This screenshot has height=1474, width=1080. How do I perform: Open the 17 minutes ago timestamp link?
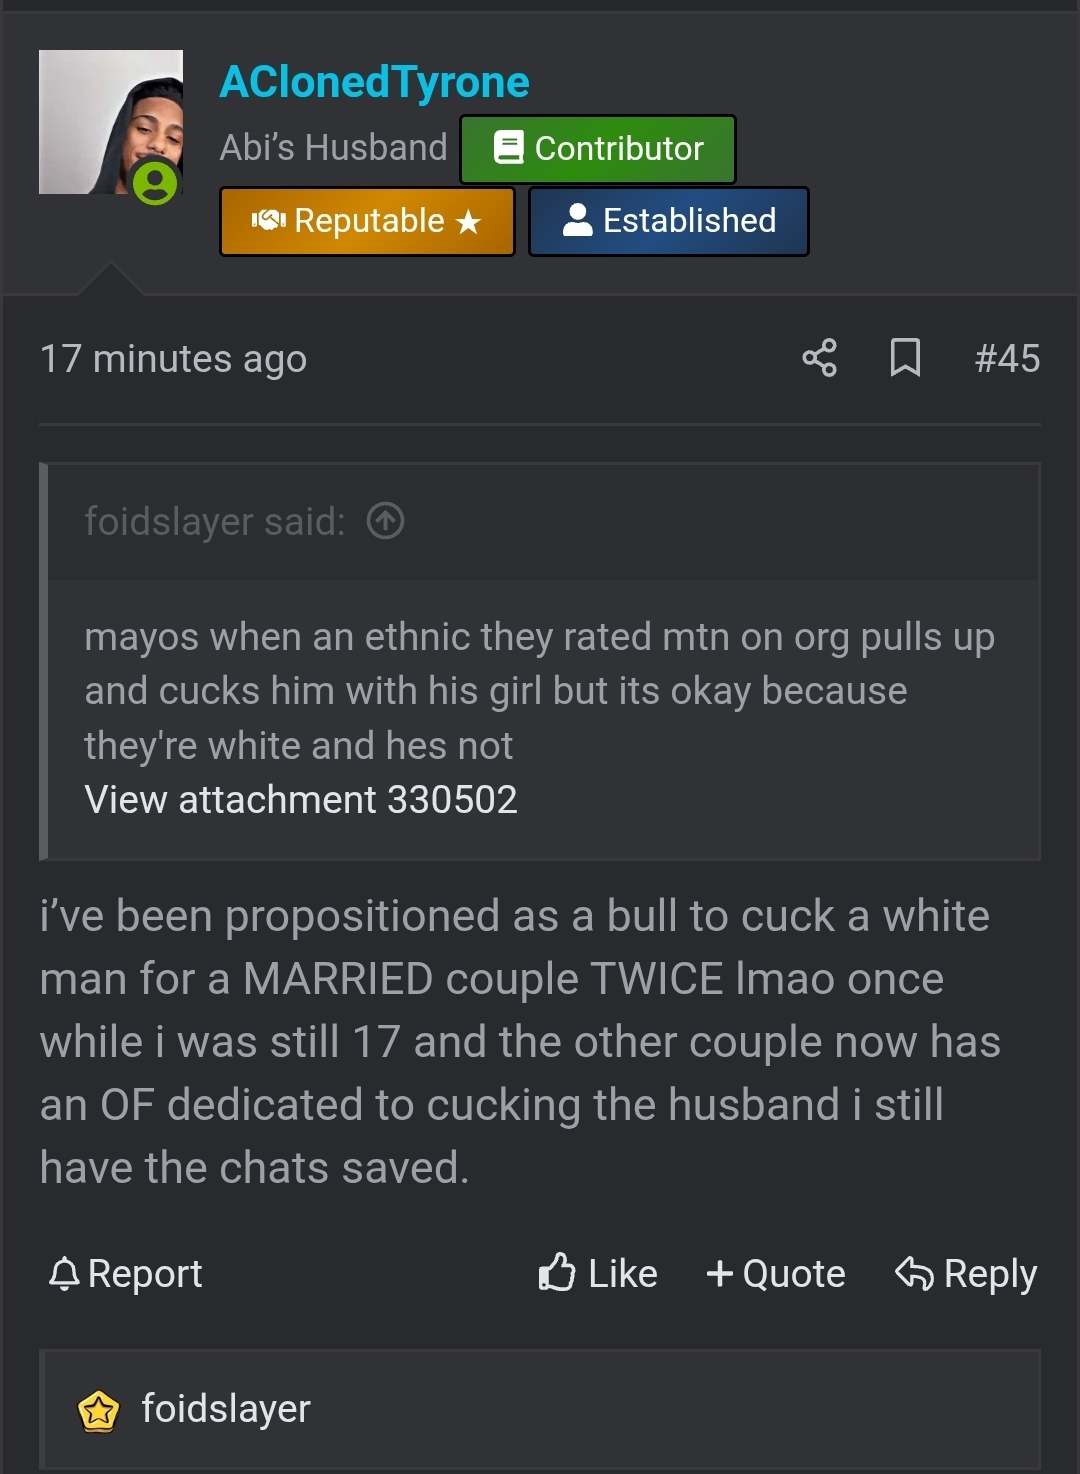(x=173, y=359)
